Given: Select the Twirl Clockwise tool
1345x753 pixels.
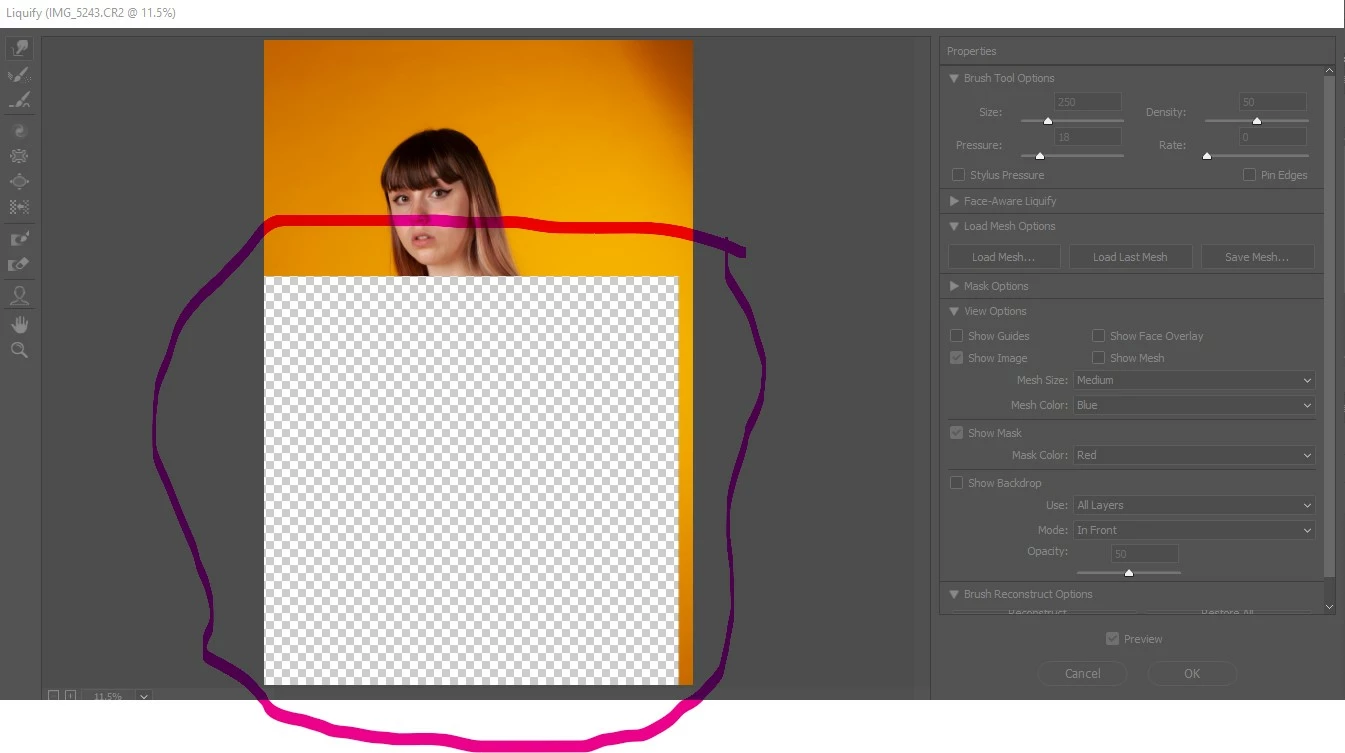Looking at the screenshot, I should click(x=19, y=131).
